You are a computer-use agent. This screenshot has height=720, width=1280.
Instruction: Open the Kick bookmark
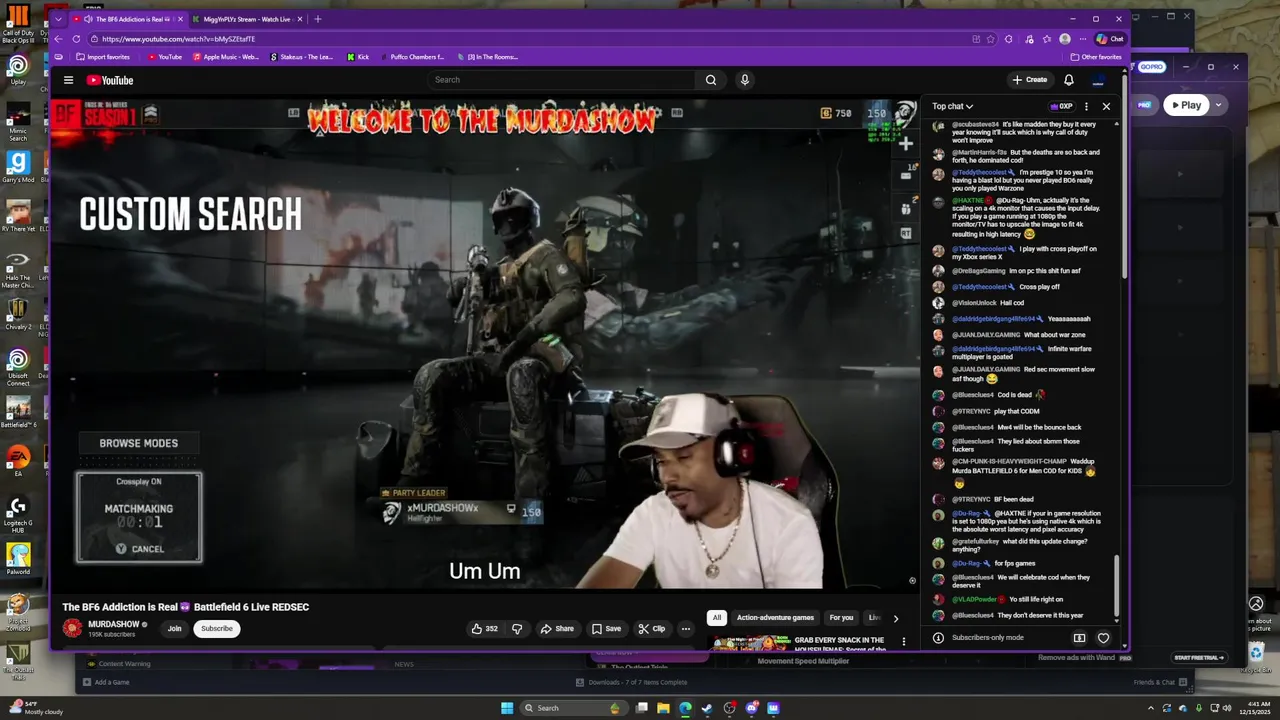pyautogui.click(x=358, y=57)
